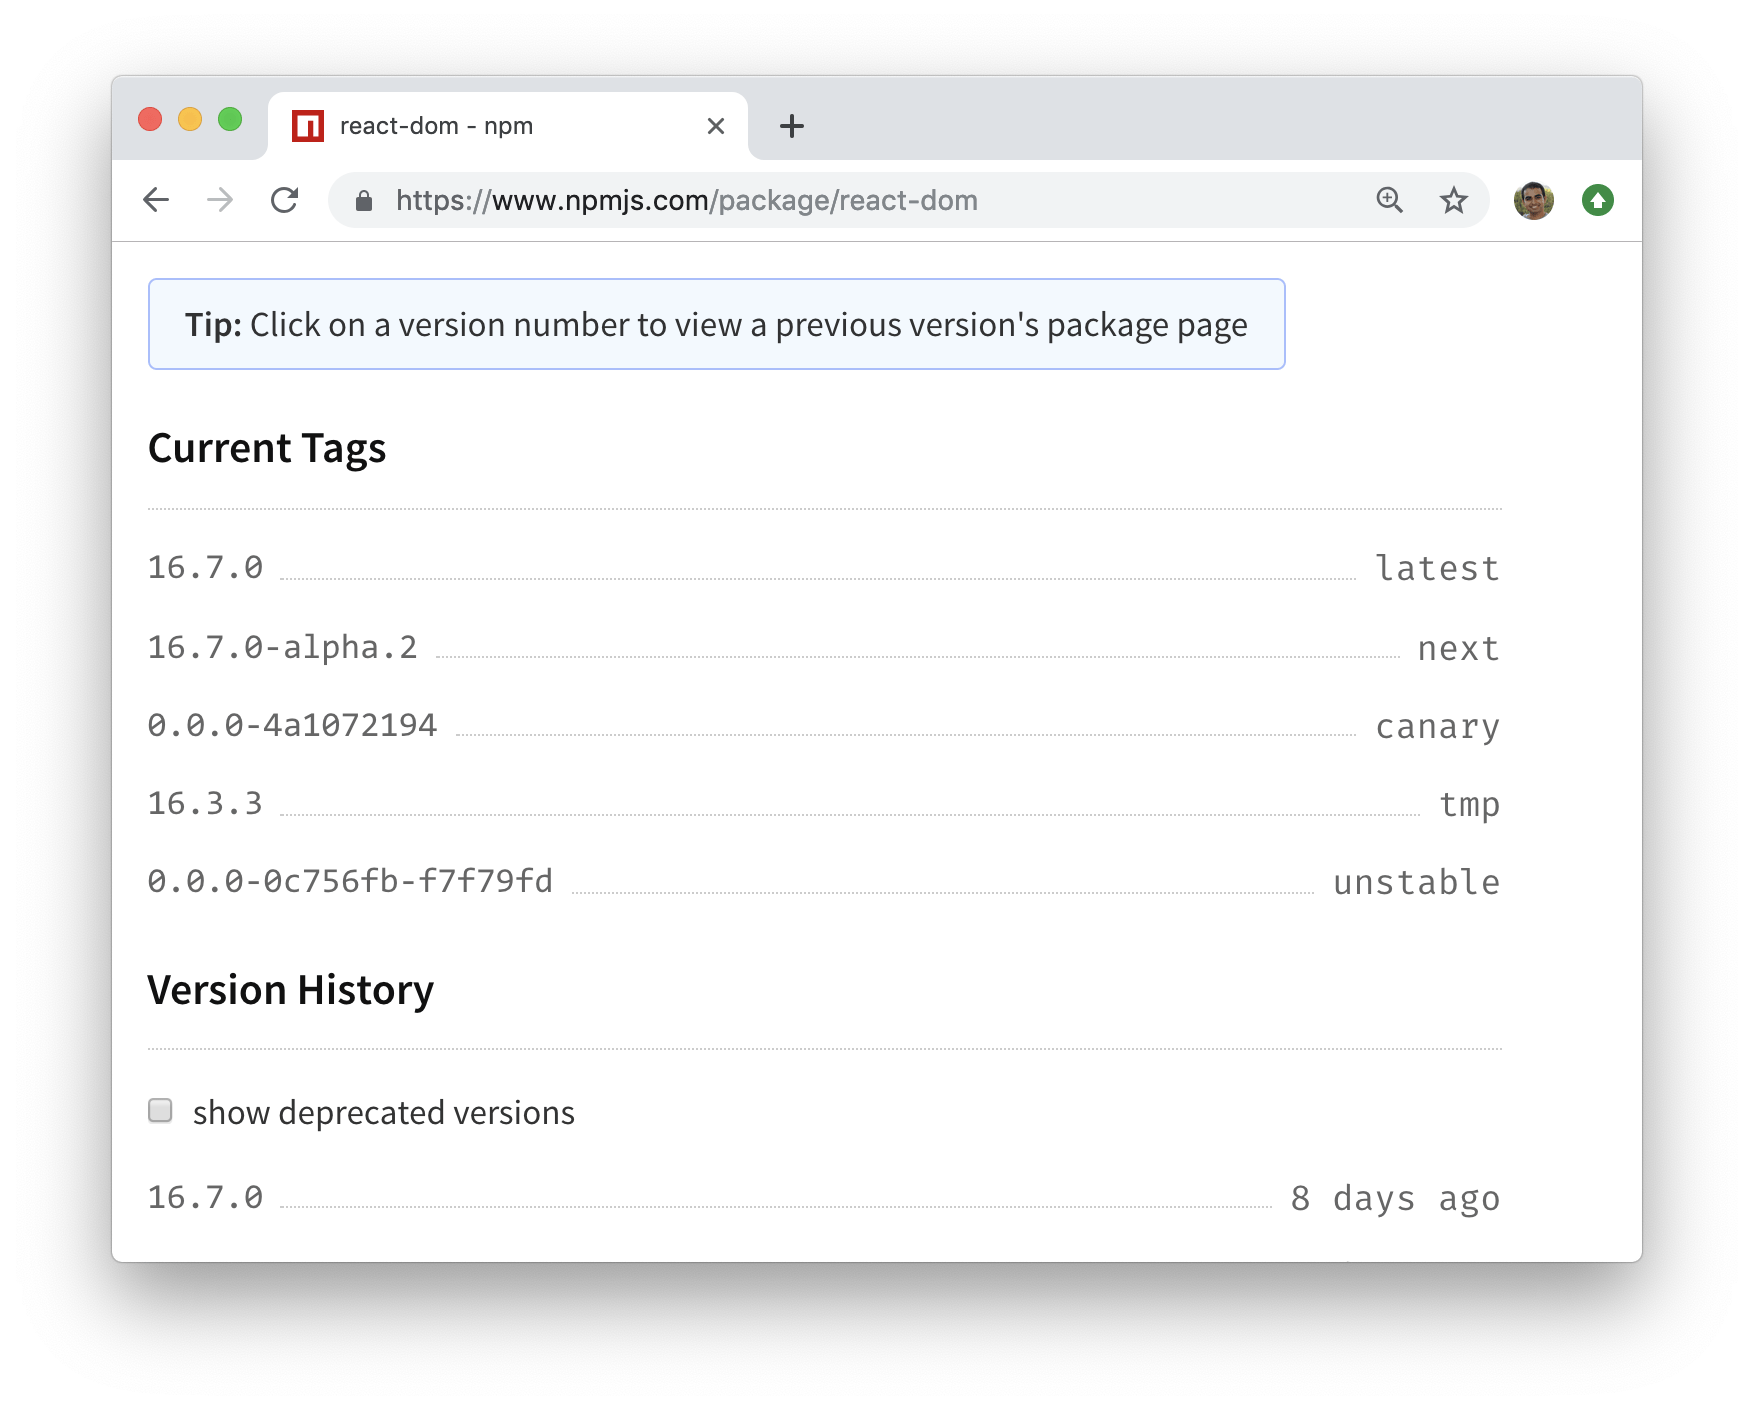Open version 16.7.0-alpha.2 link
The width and height of the screenshot is (1754, 1410).
(x=282, y=648)
